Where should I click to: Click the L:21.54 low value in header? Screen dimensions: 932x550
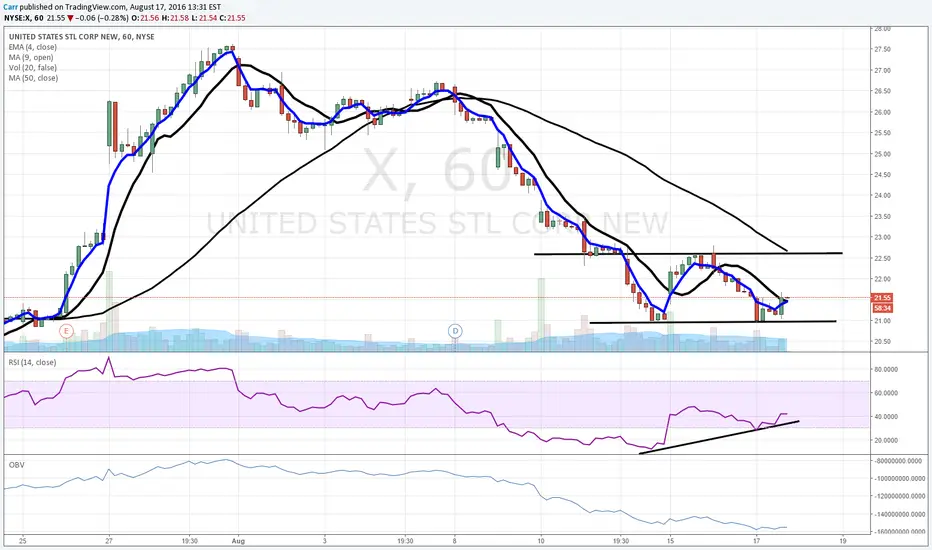click(x=203, y=18)
